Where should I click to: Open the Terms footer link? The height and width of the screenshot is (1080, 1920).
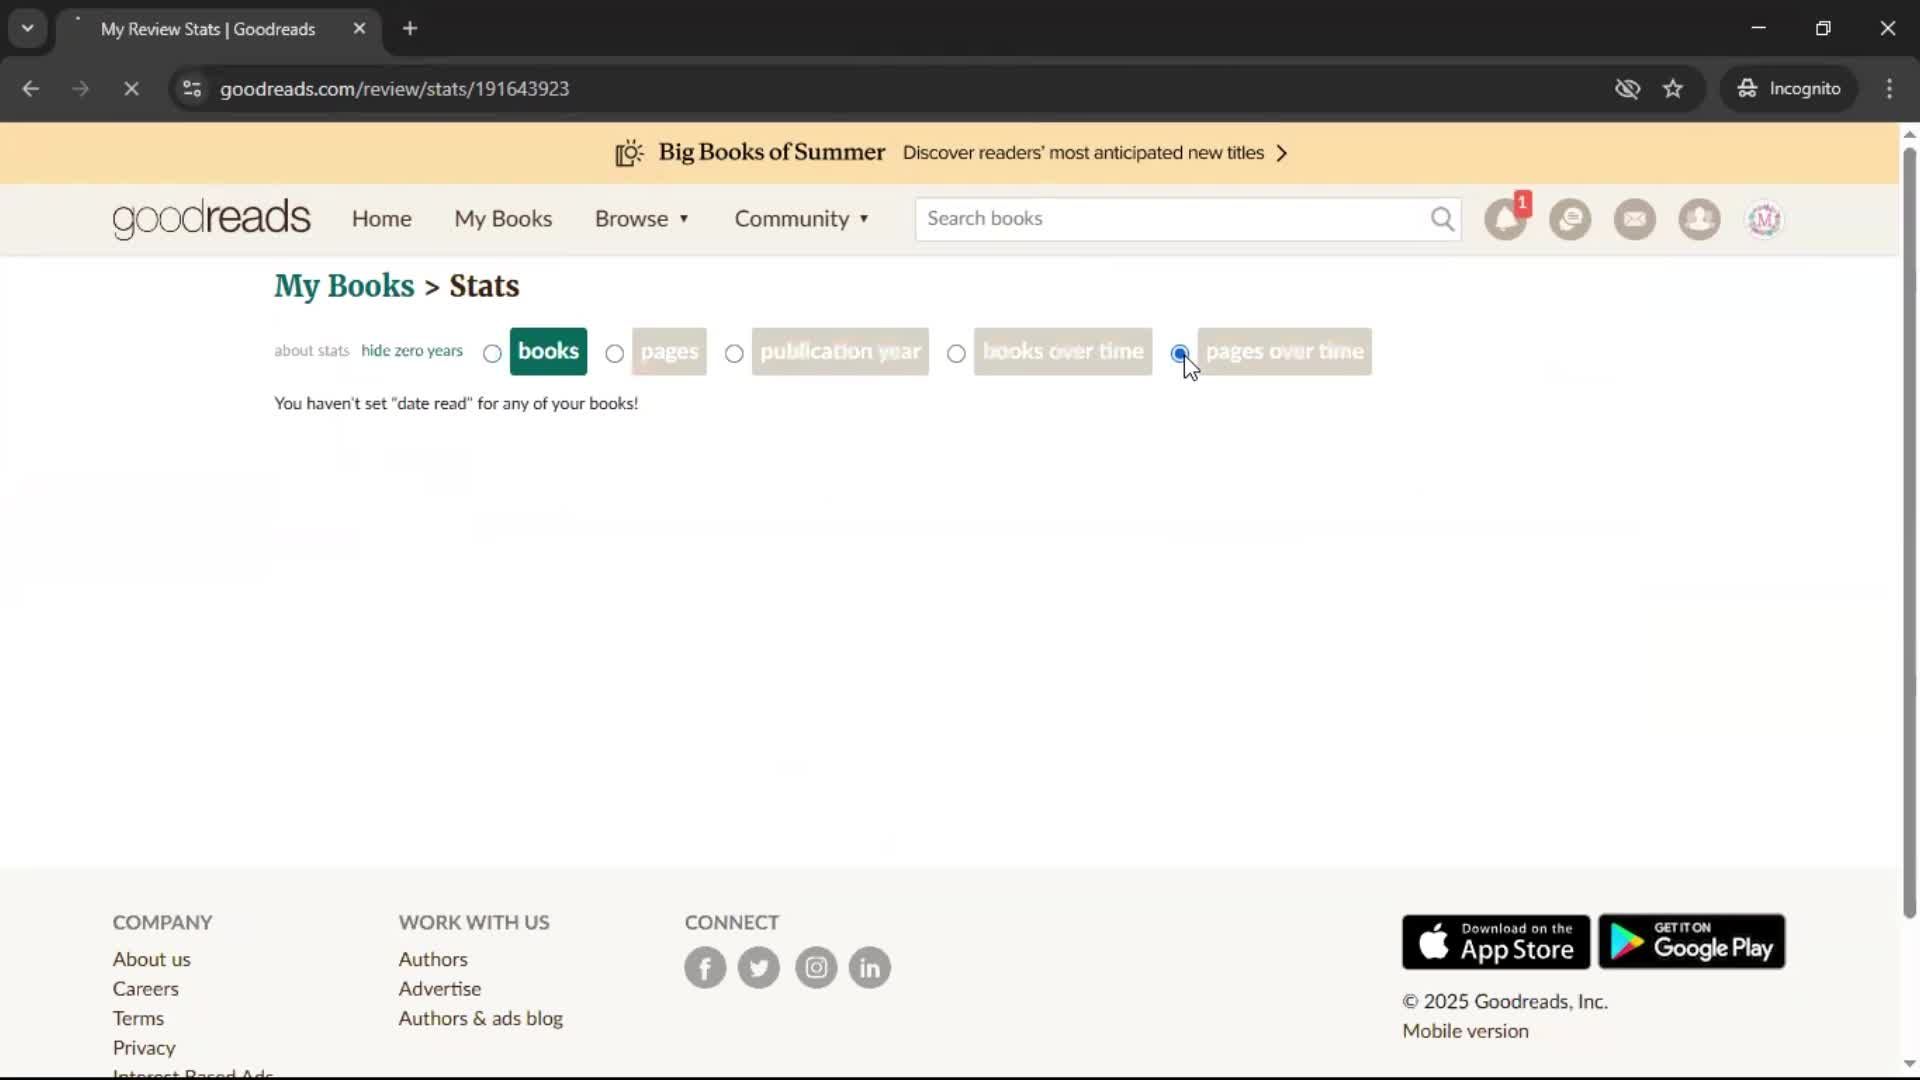point(138,1018)
